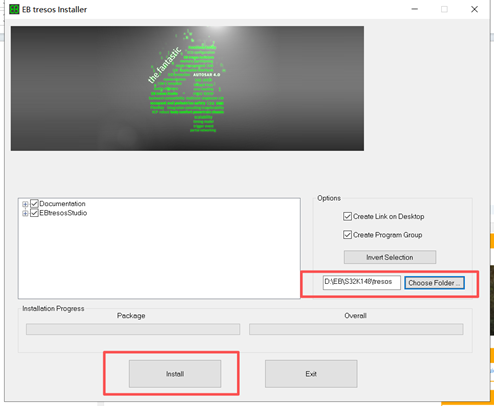Click the installation path text field
Viewport: 494px width, 406px height.
pos(362,282)
